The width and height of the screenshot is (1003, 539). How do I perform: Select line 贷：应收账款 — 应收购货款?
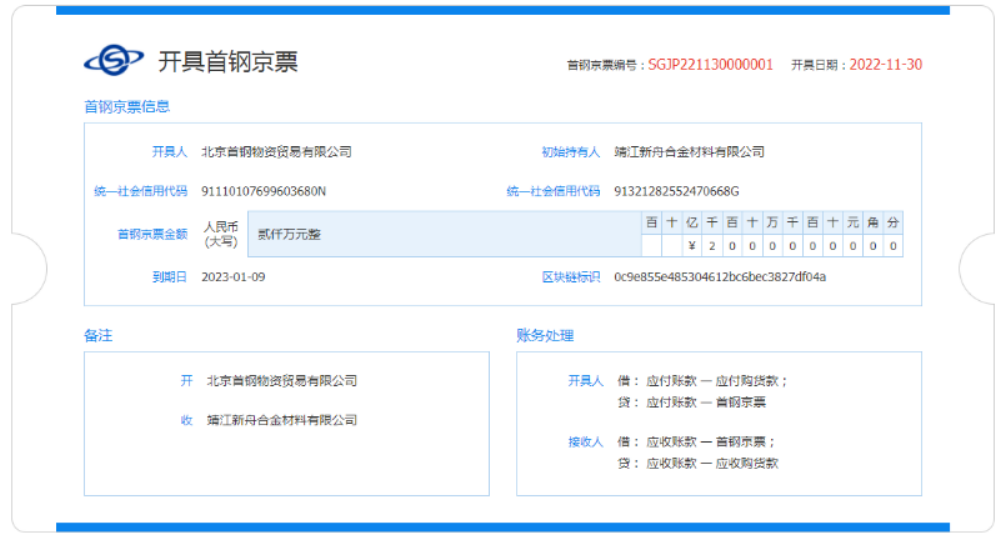[697, 463]
